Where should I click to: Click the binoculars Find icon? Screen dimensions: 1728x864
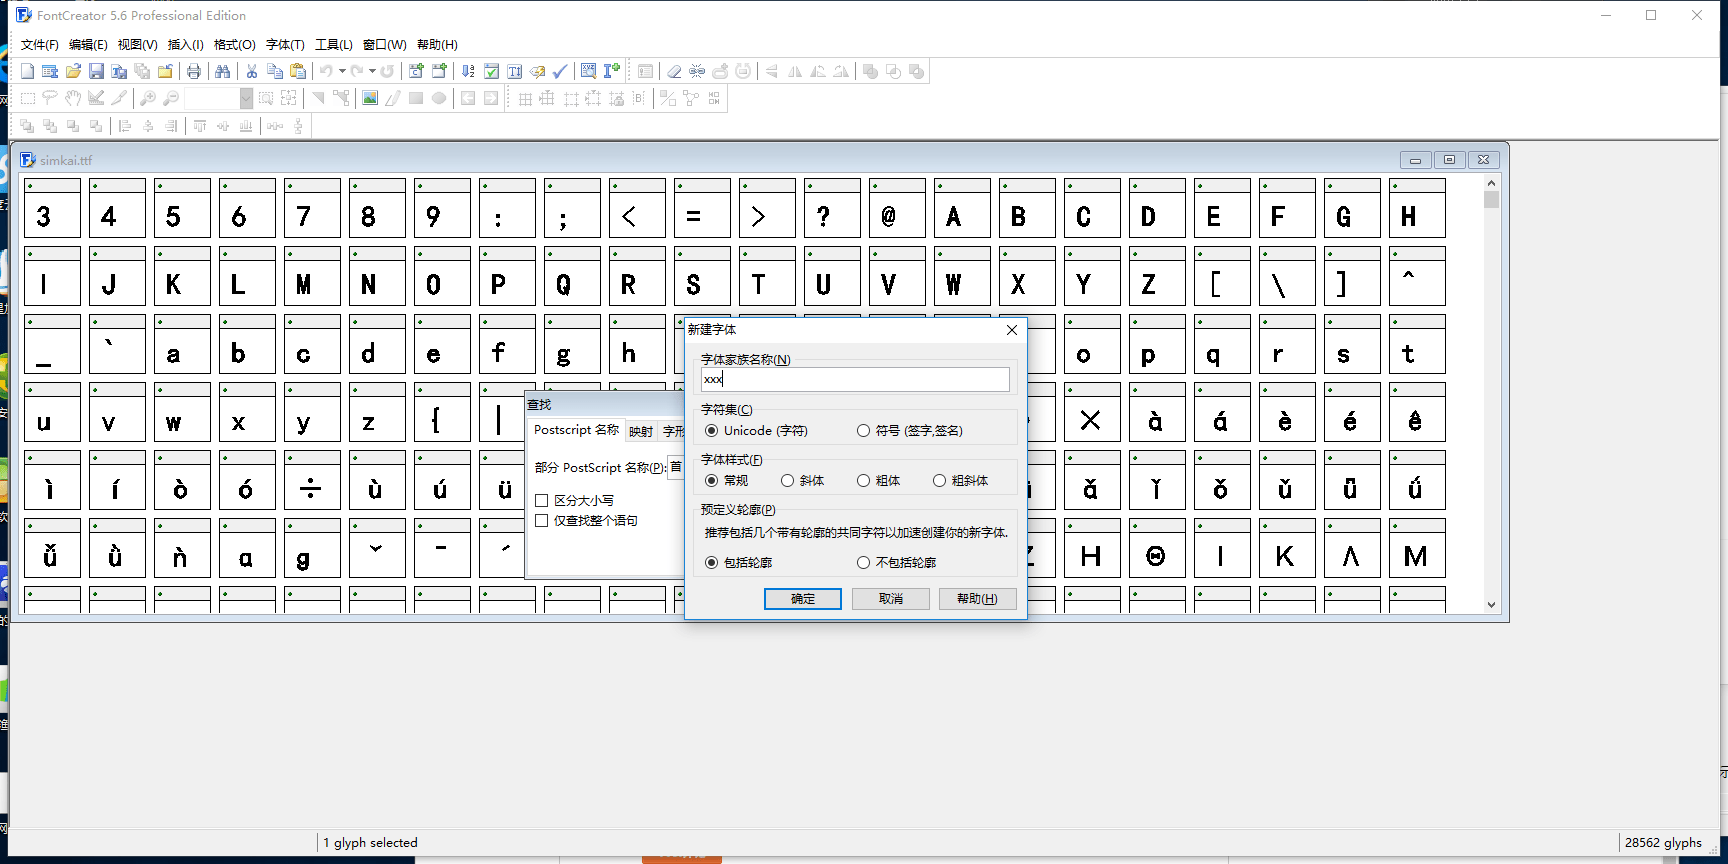point(222,71)
